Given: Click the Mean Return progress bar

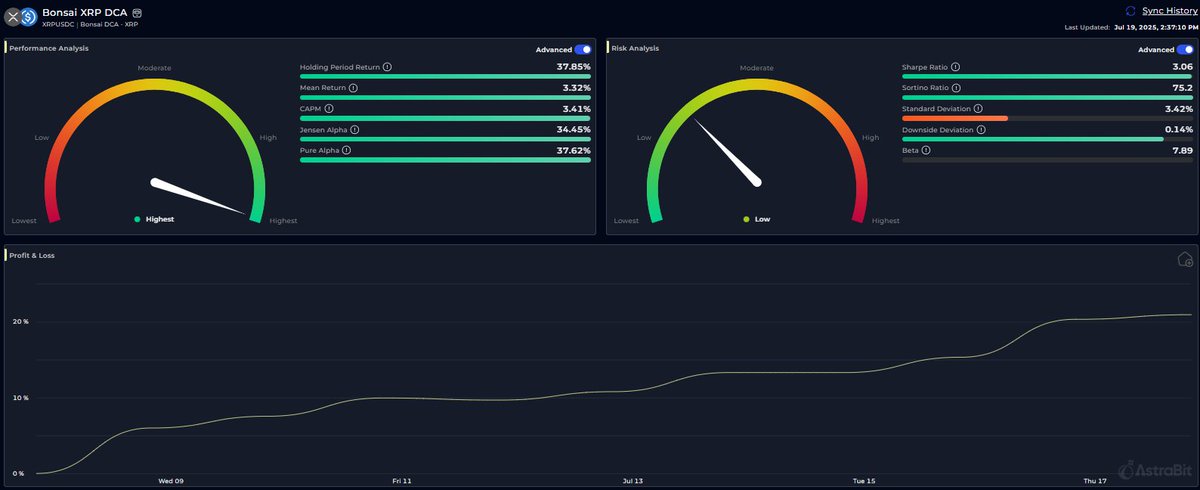Looking at the screenshot, I should click(445, 97).
